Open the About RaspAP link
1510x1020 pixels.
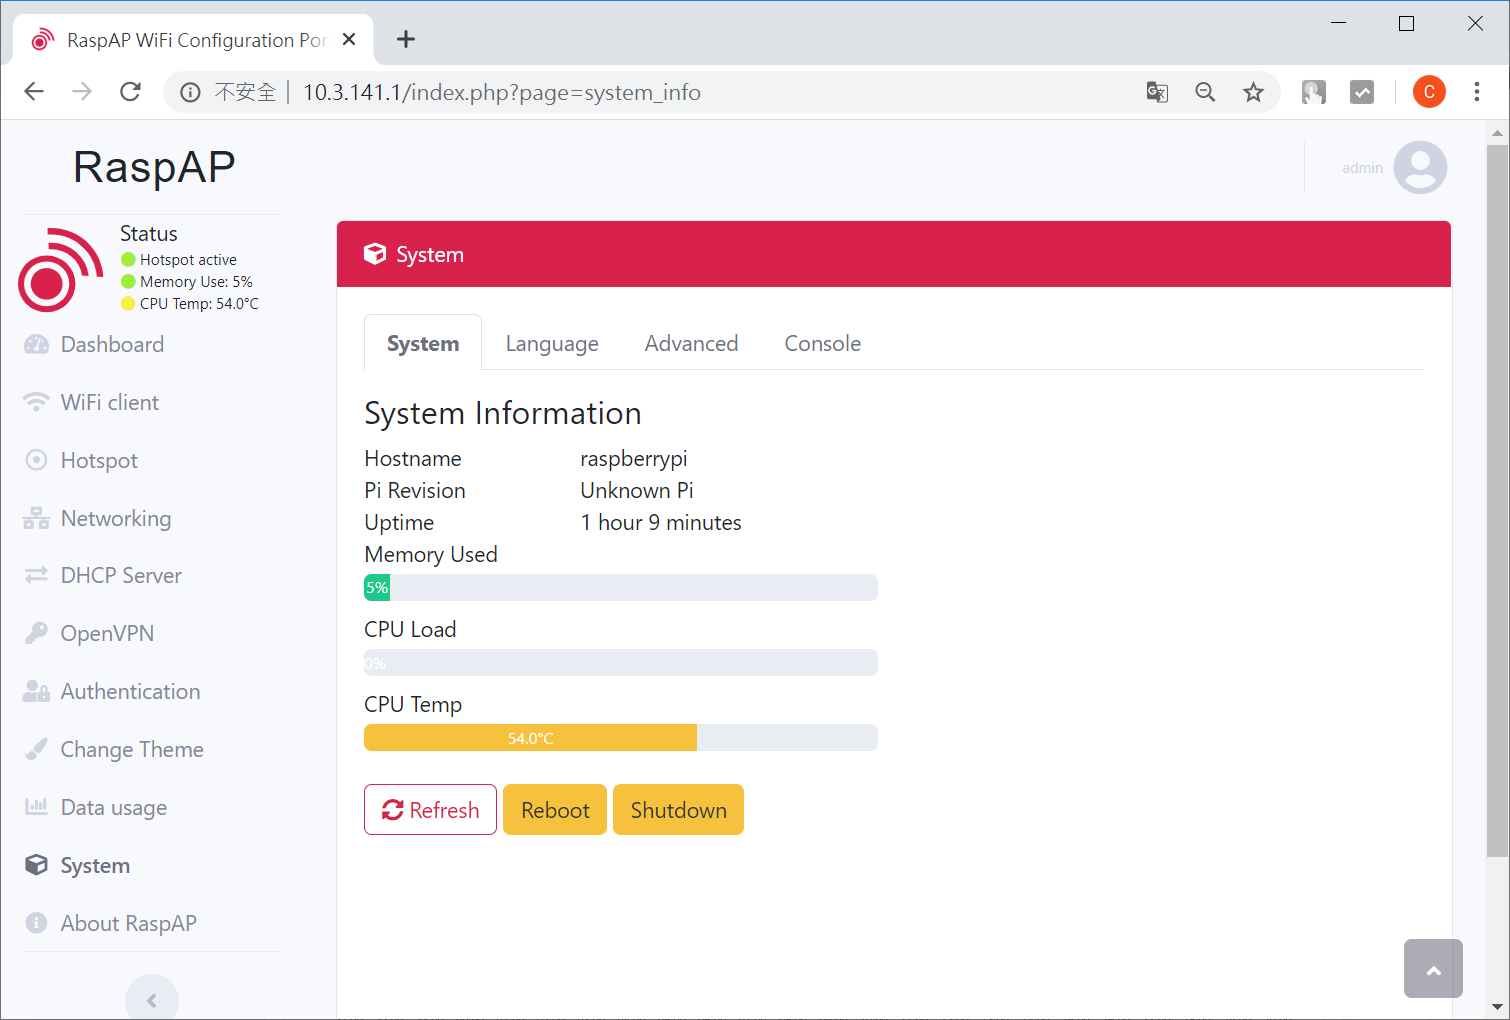coord(128,923)
